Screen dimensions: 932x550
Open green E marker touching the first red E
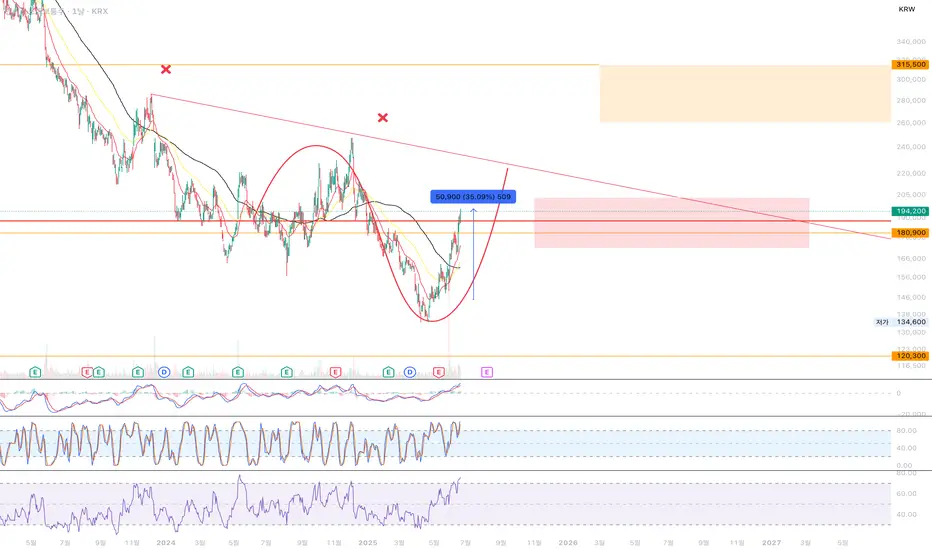[x=99, y=372]
